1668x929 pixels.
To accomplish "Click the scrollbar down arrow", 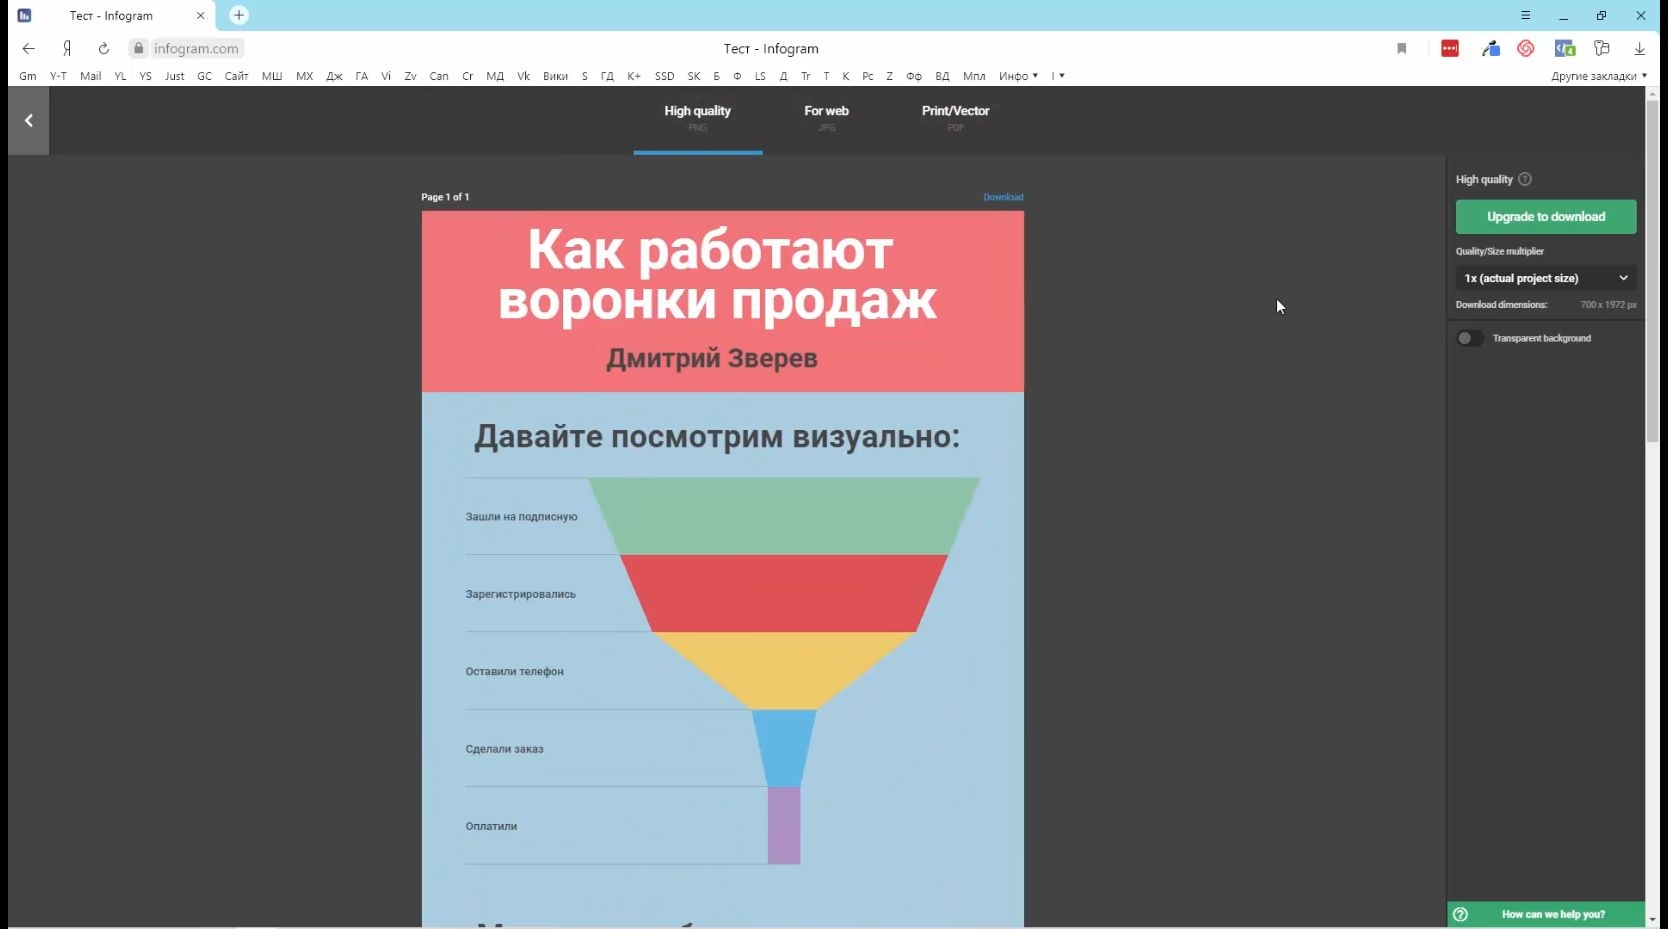I will pyautogui.click(x=1652, y=919).
